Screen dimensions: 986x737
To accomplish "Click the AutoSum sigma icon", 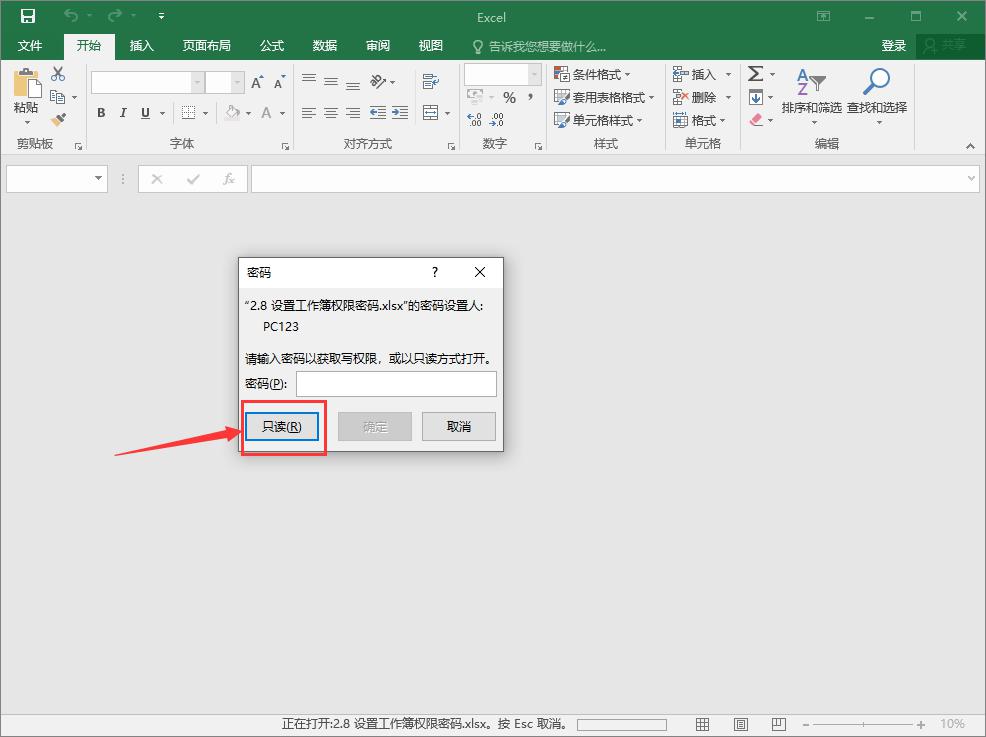I will [756, 74].
